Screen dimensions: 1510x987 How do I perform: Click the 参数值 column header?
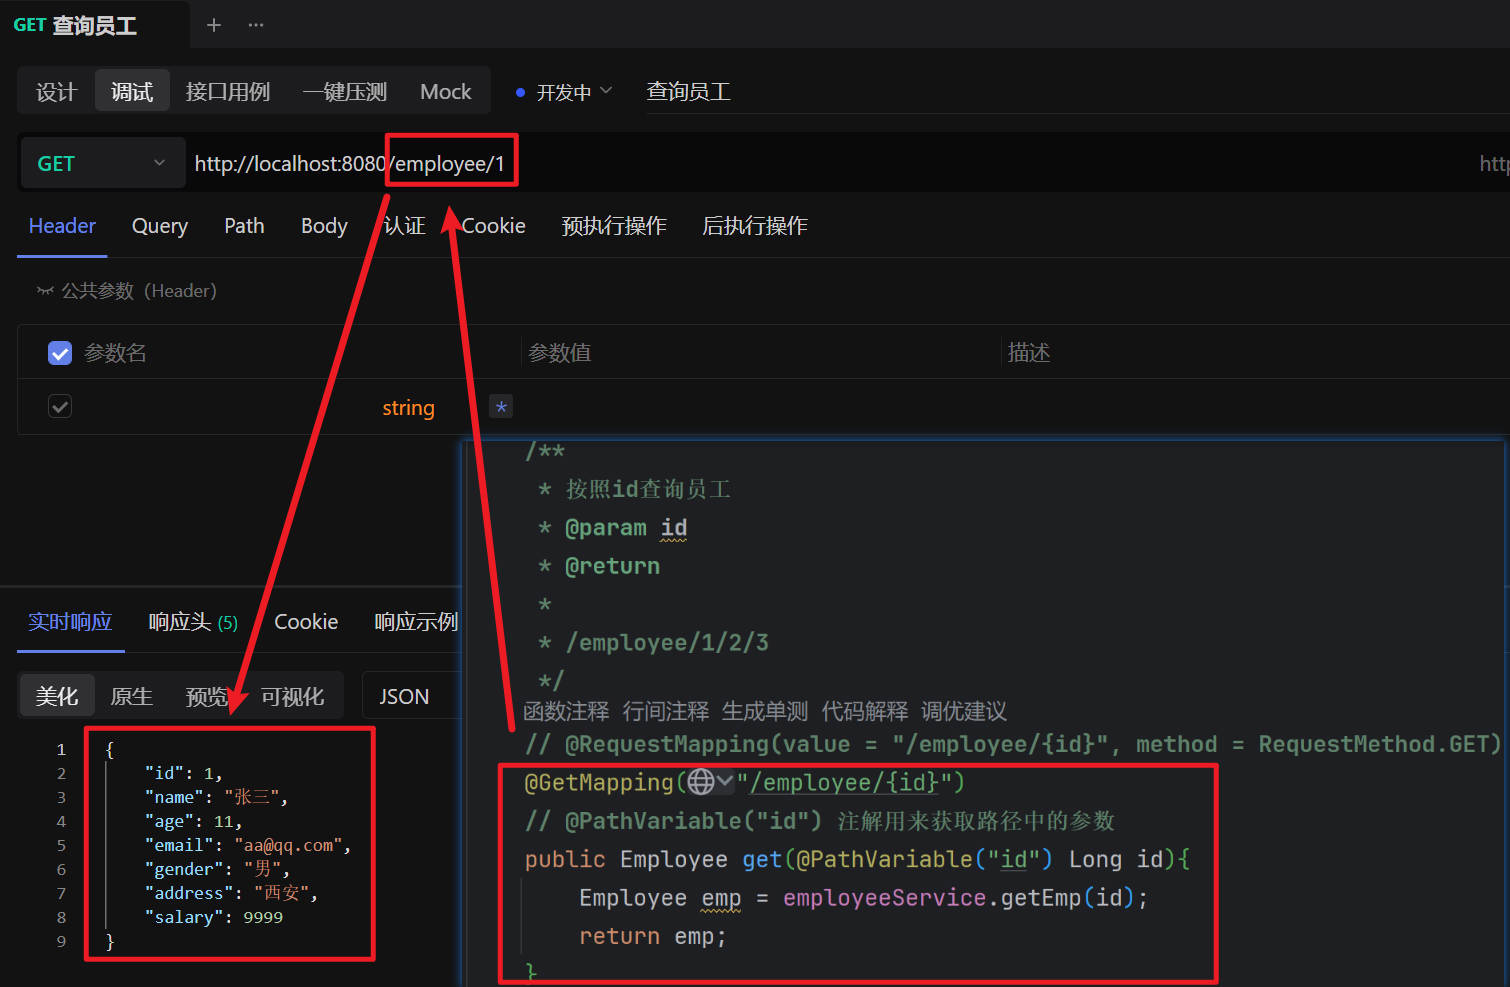560,353
